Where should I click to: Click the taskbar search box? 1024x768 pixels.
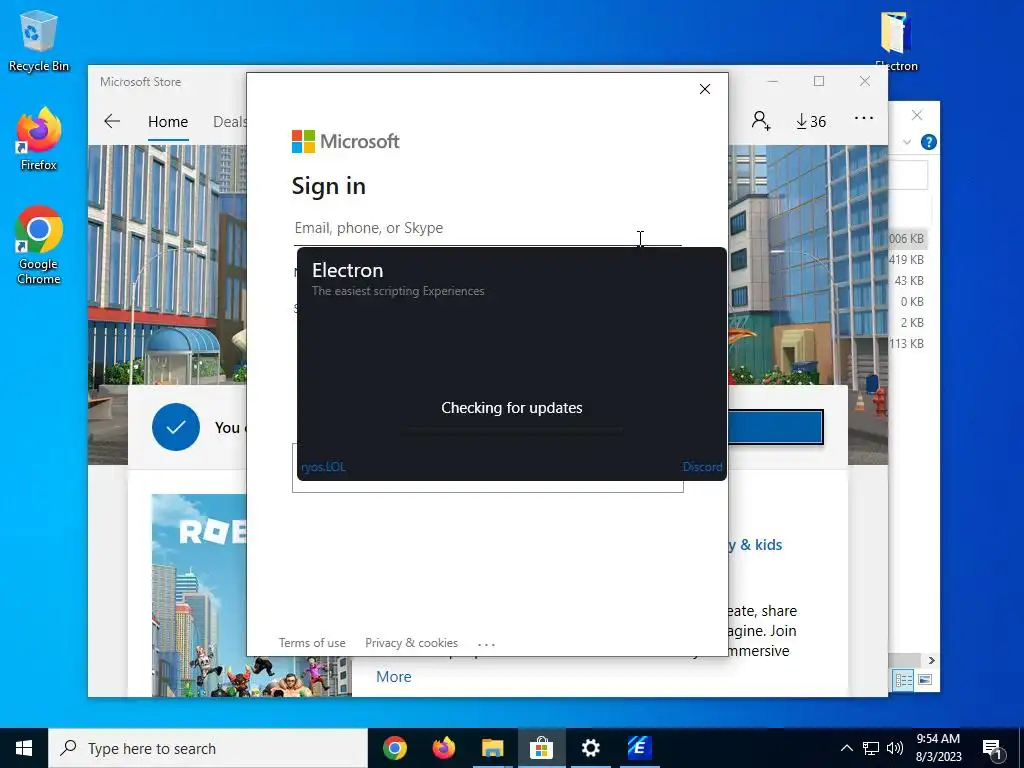208,748
